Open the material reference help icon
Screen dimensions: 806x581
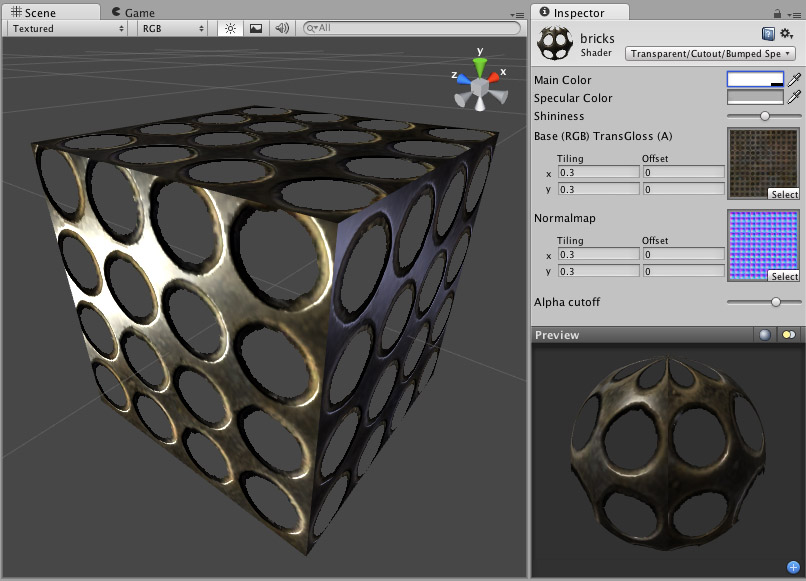coord(768,33)
